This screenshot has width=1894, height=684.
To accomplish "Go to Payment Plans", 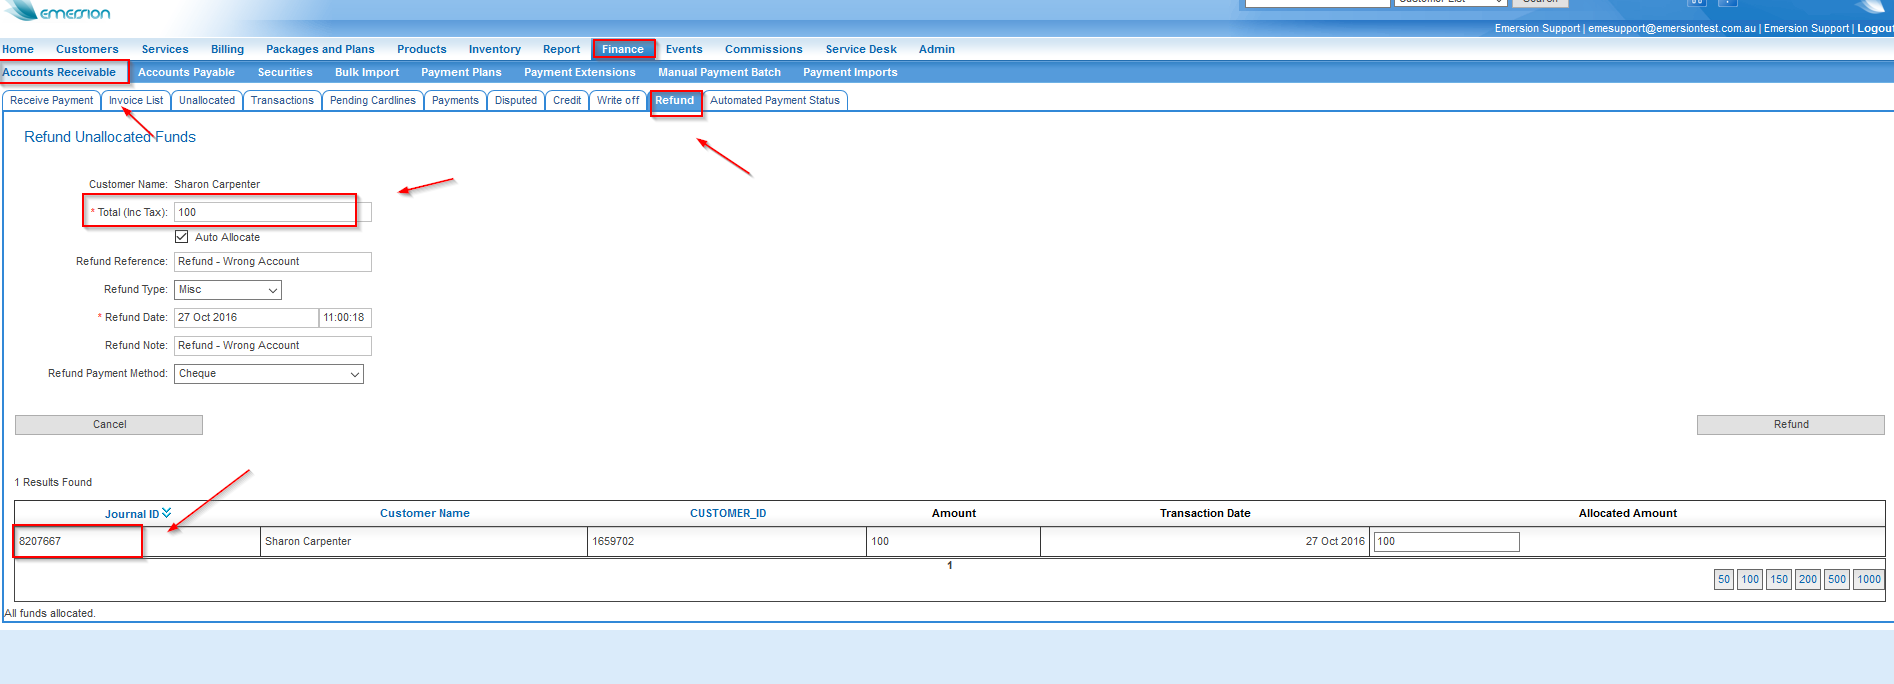I will [x=461, y=72].
